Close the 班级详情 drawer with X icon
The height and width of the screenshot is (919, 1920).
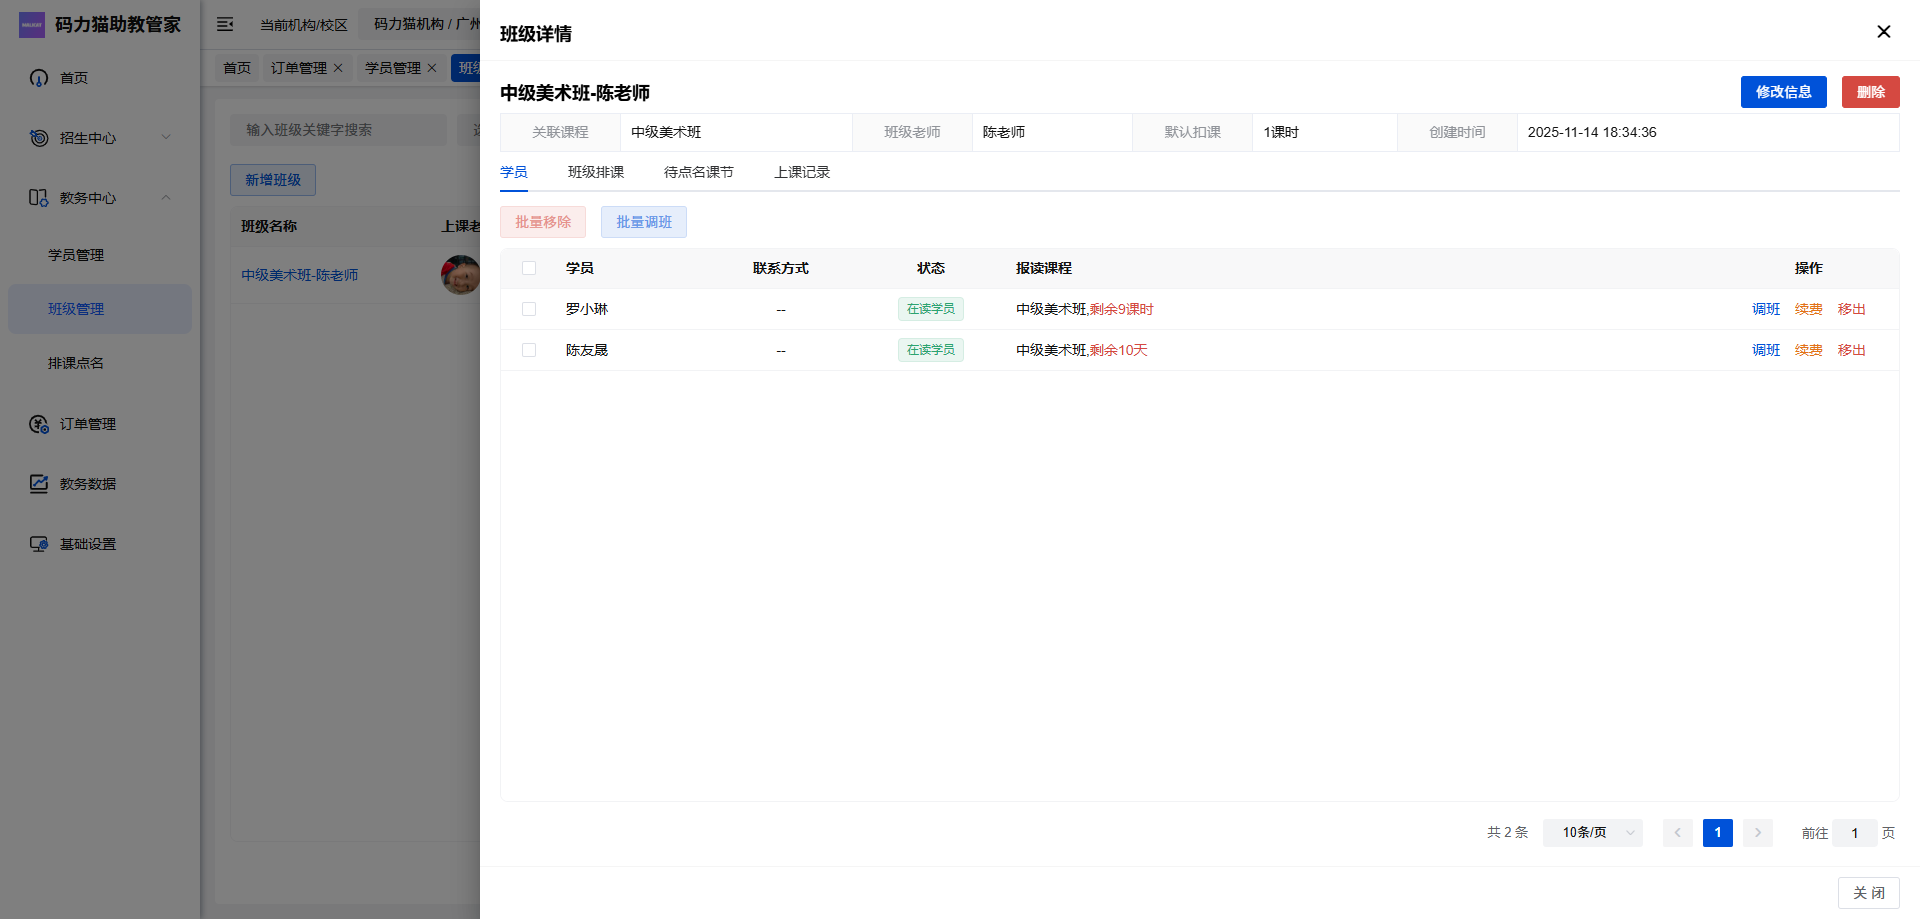coord(1883,32)
